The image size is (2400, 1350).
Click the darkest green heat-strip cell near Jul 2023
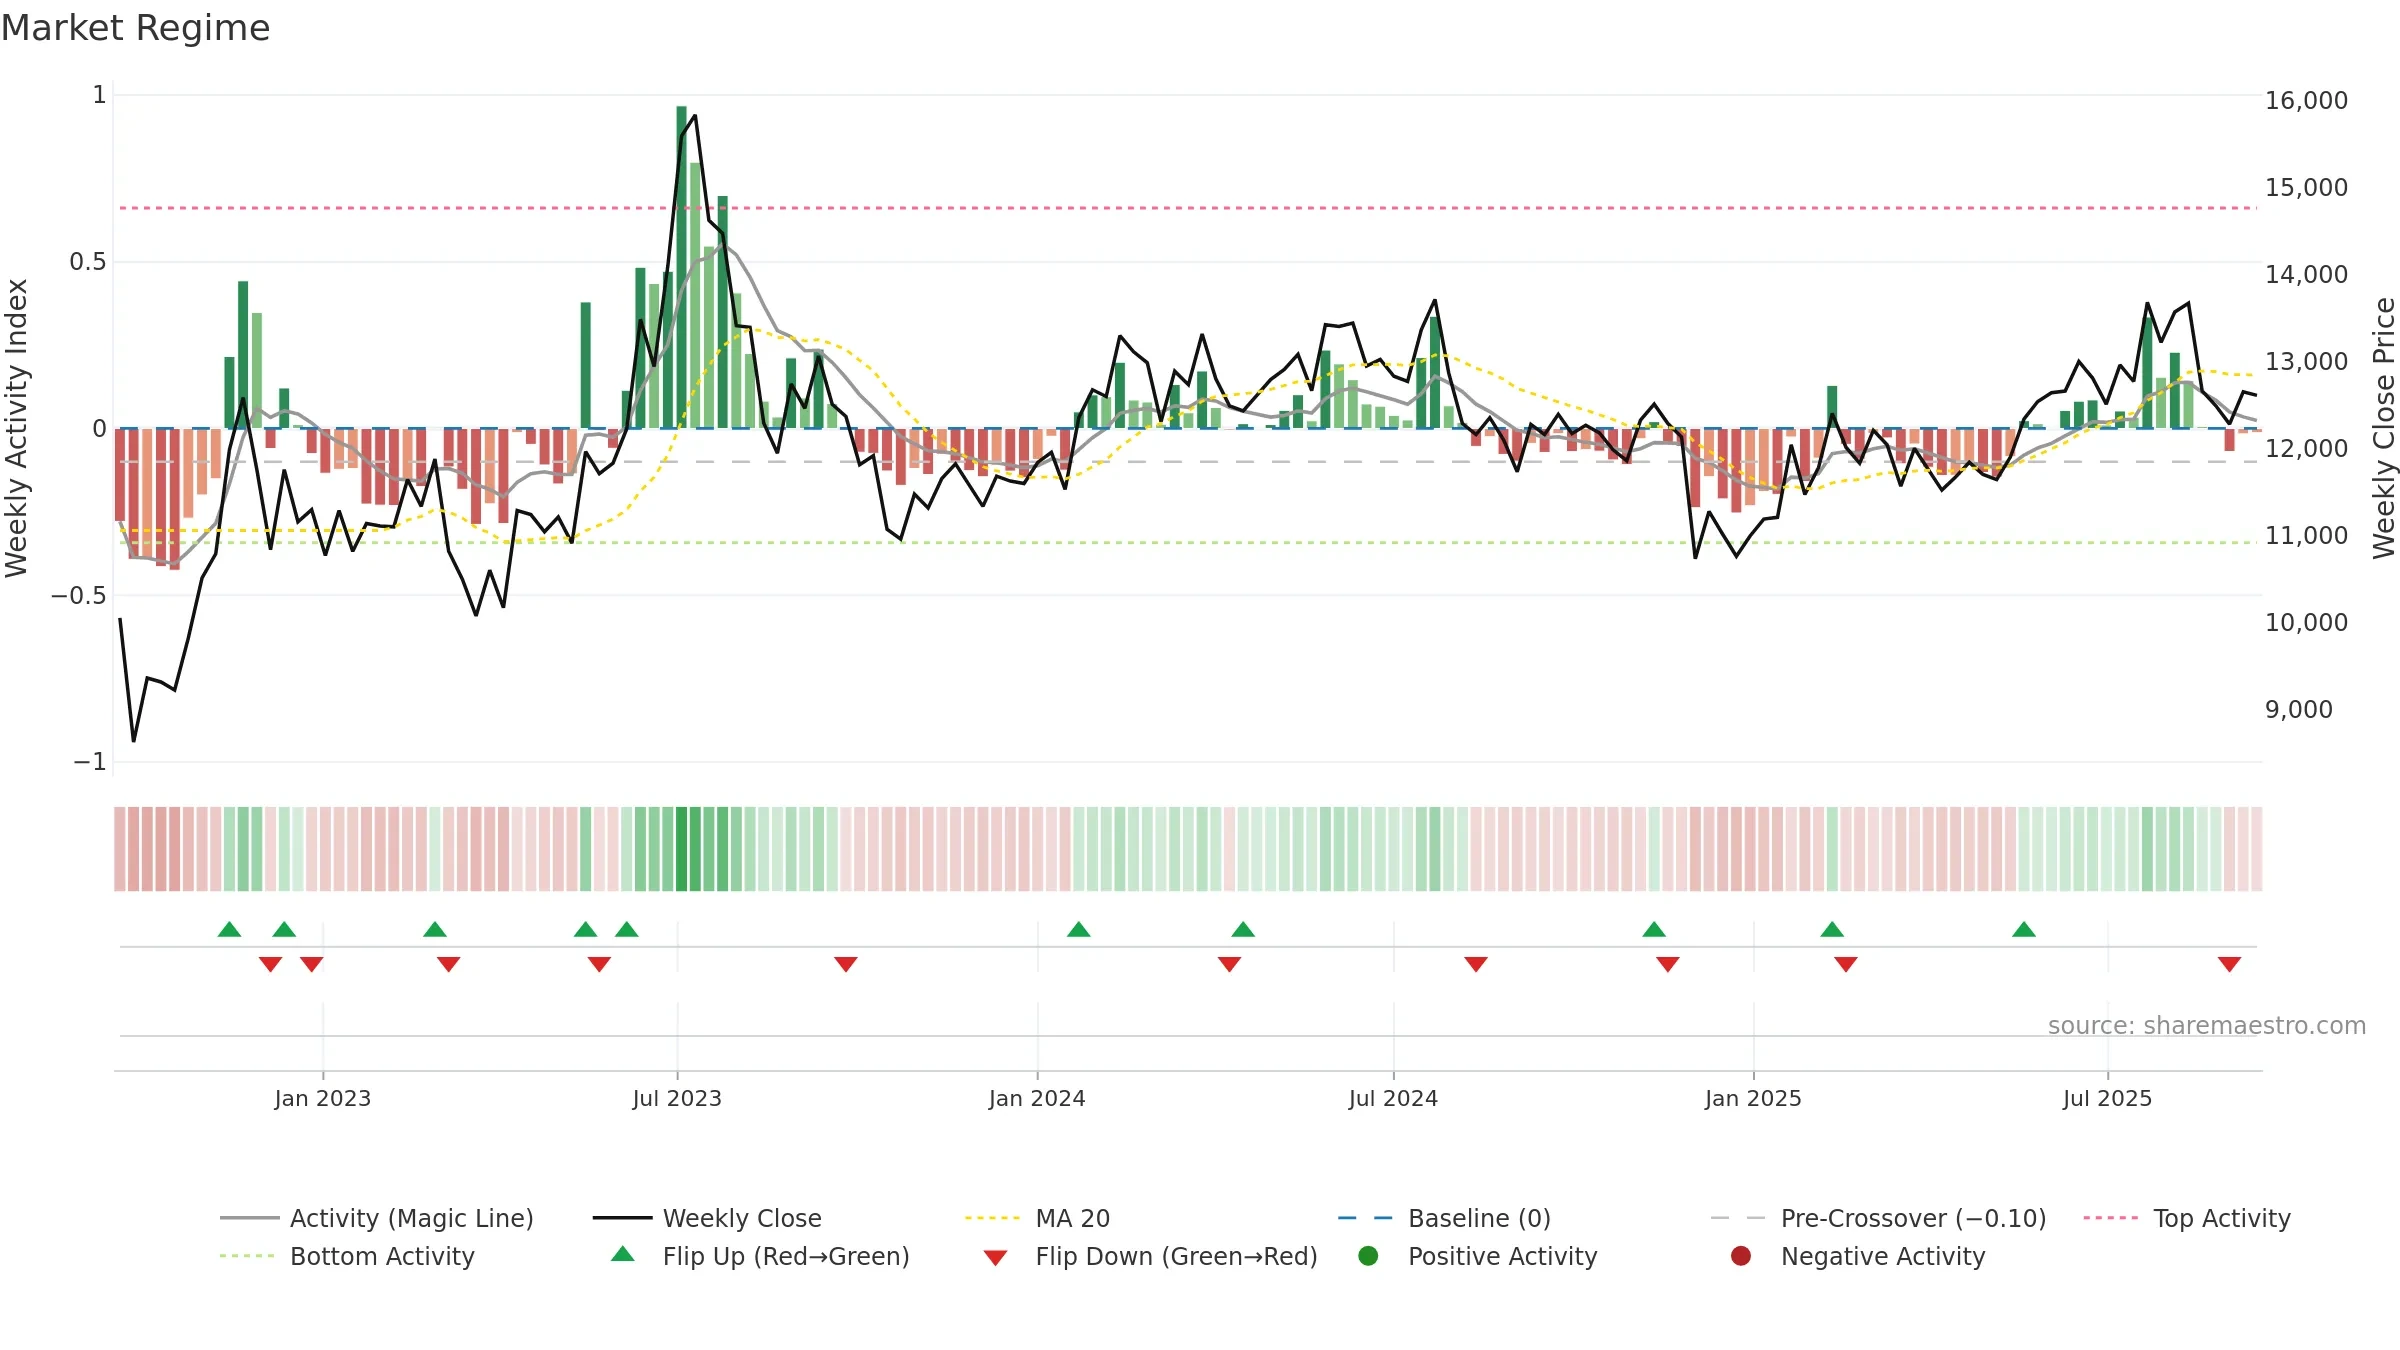[x=681, y=849]
